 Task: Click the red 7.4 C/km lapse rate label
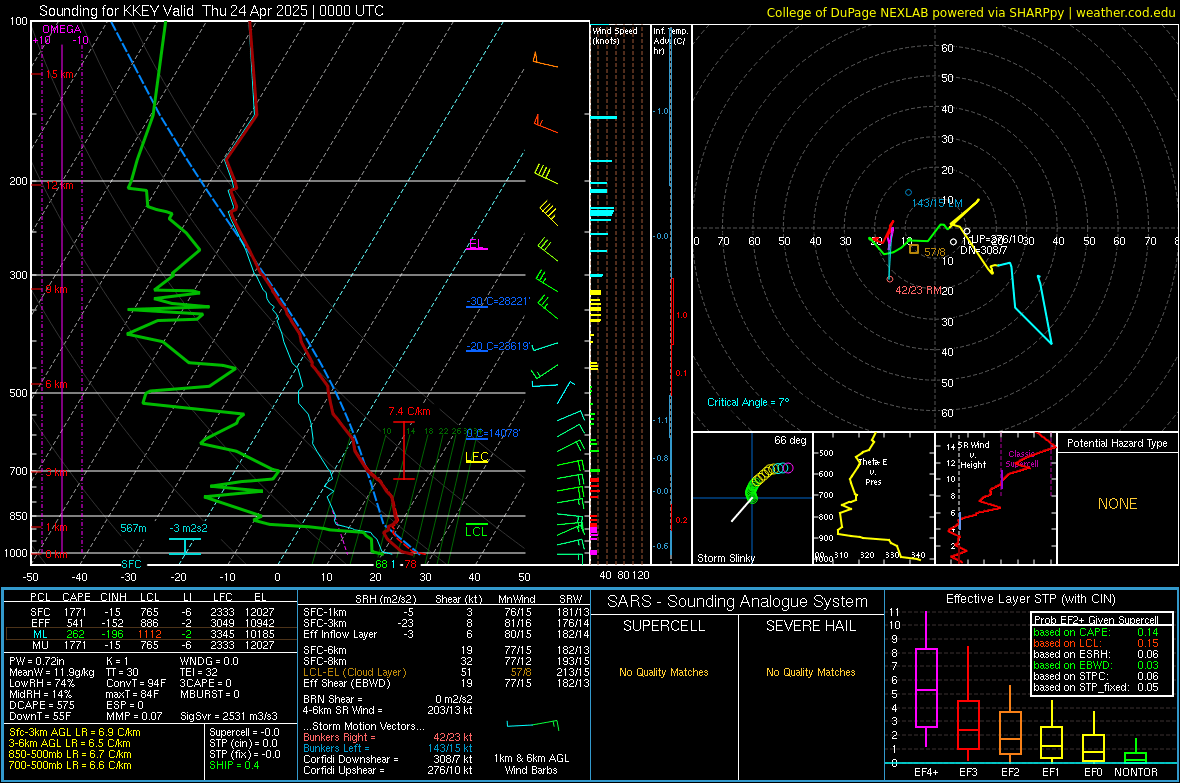click(409, 411)
